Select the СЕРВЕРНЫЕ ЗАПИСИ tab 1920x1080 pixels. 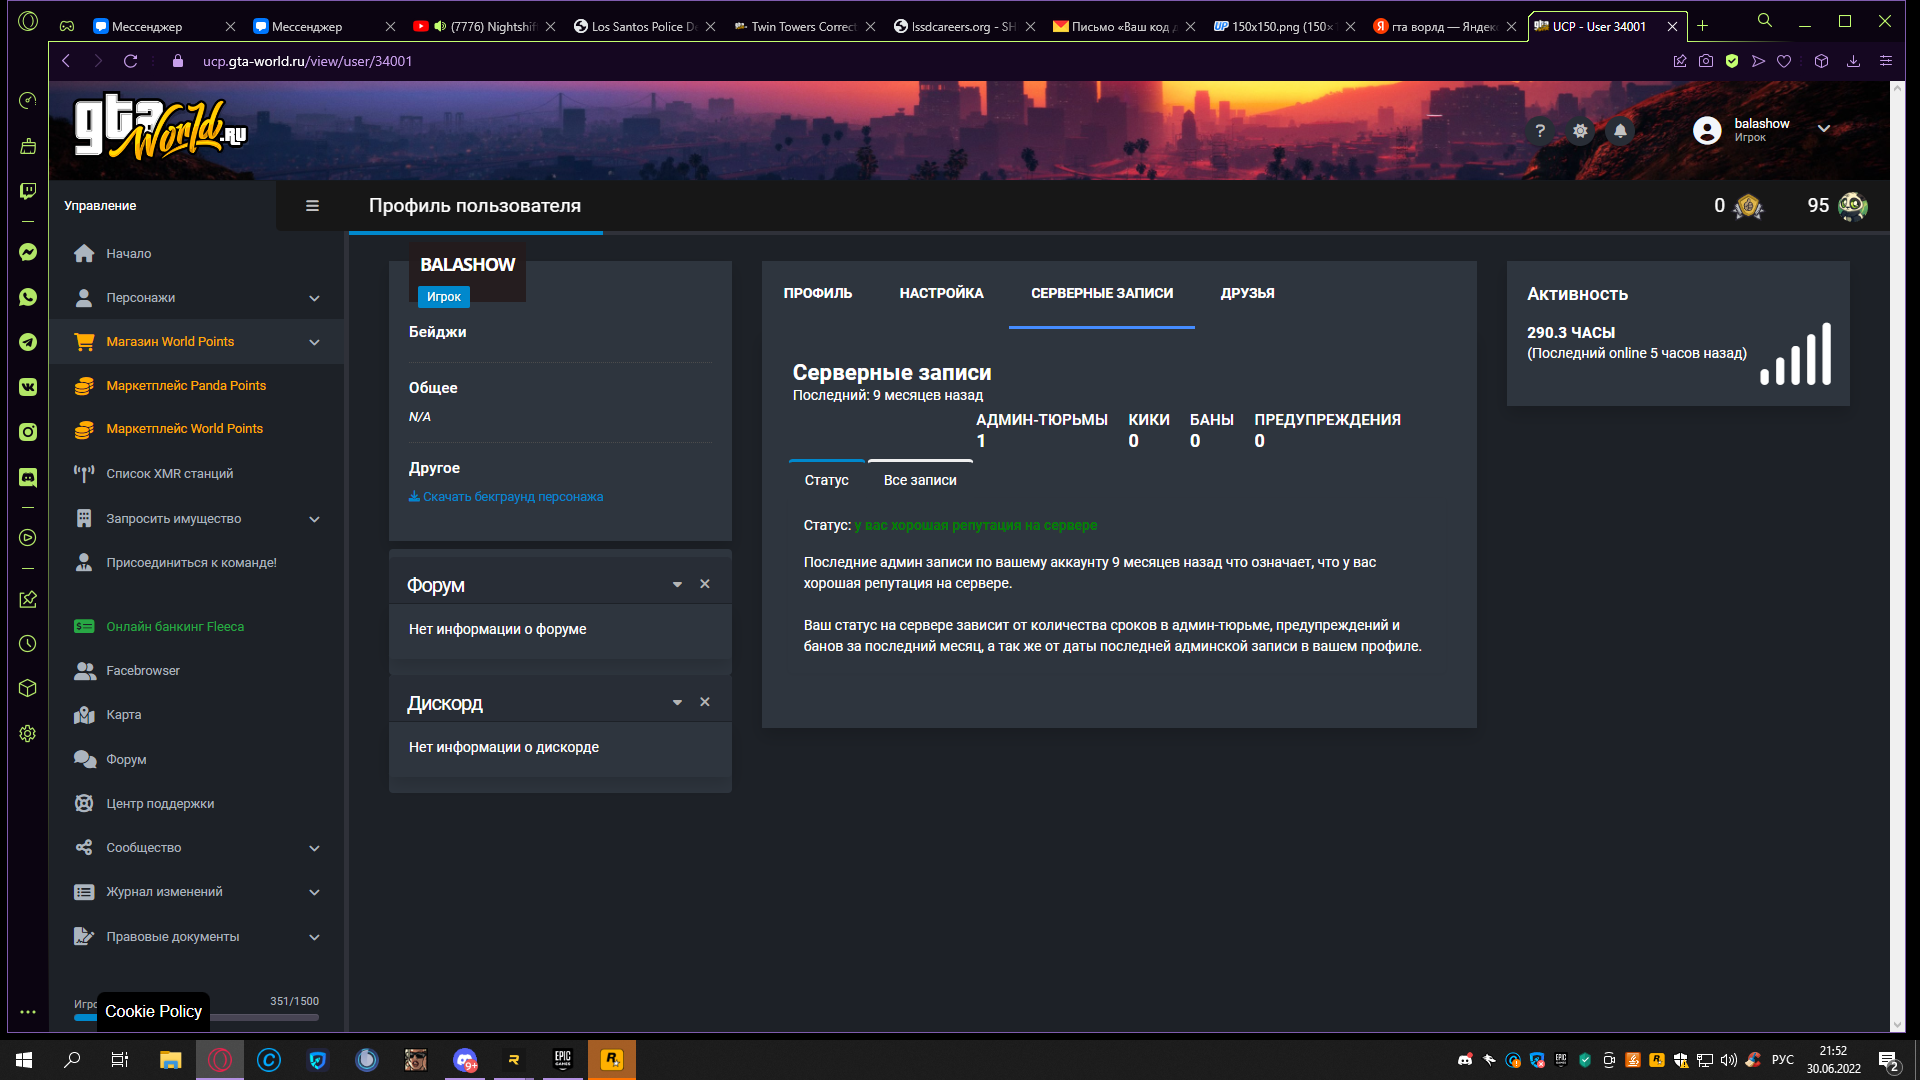click(1102, 293)
